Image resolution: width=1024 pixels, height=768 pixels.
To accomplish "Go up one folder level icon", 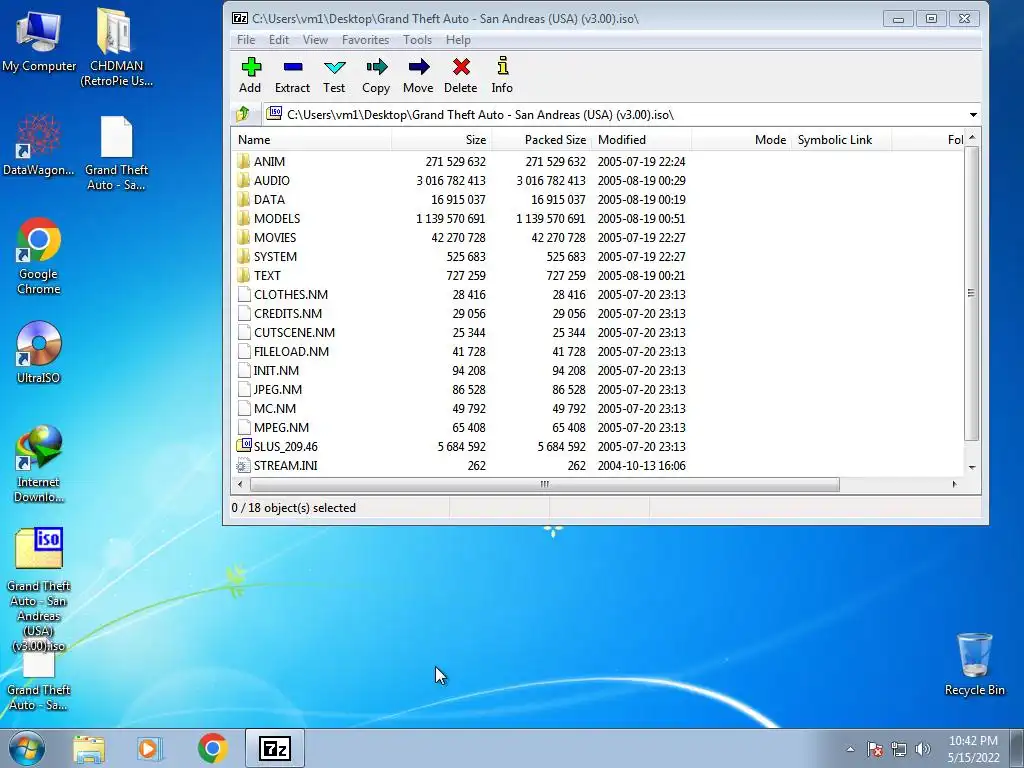I will [243, 114].
